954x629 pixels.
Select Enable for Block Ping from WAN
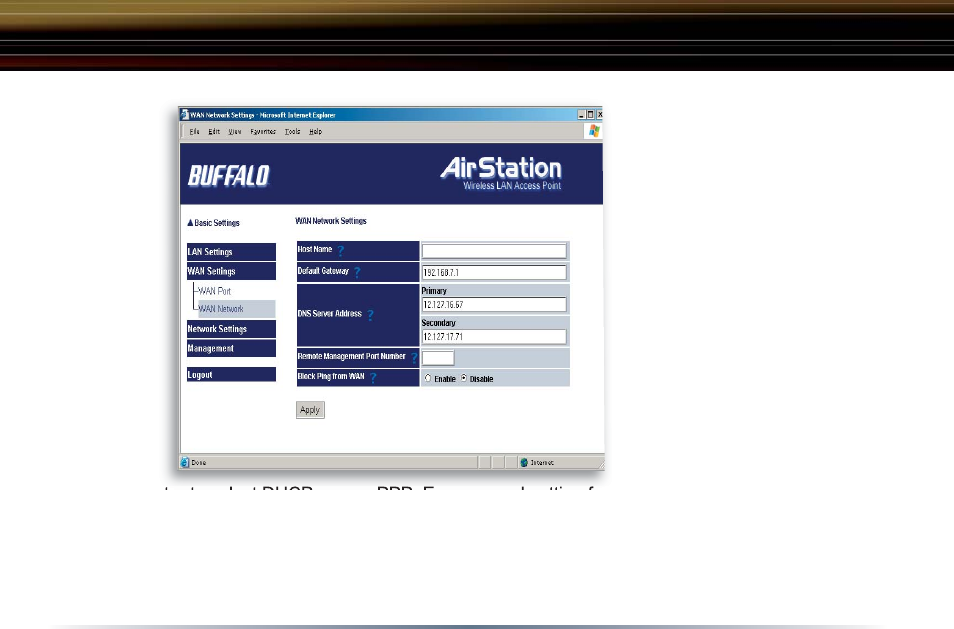pos(428,378)
